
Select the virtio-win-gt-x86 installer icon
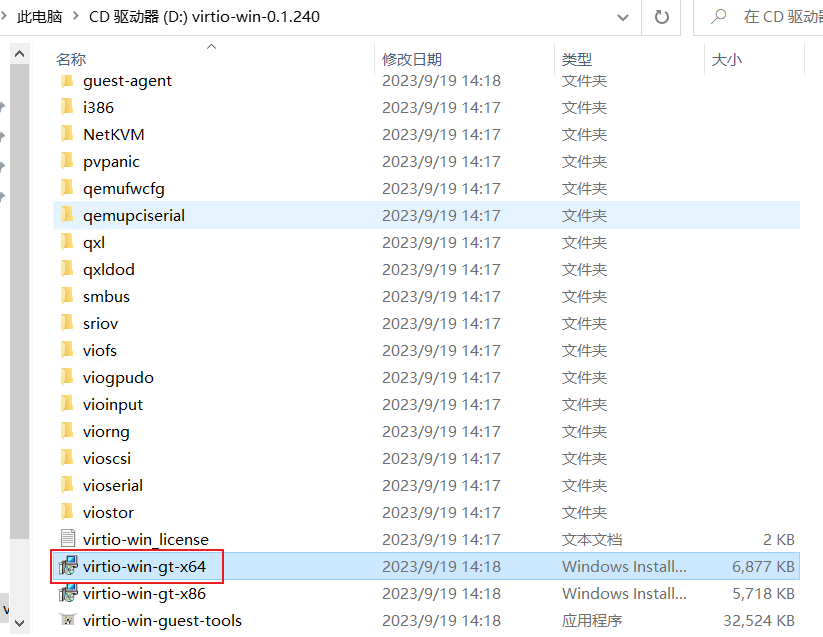pos(67,593)
